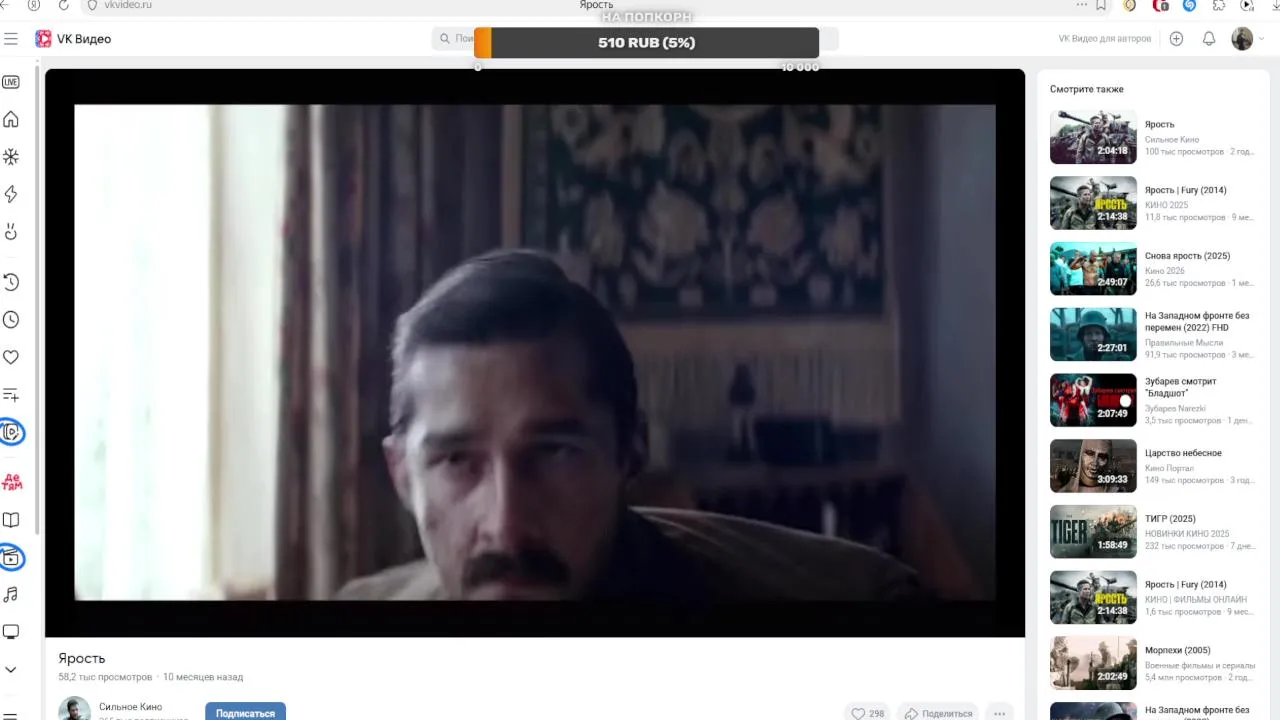Open the ТИГР (2025) thumbnail
This screenshot has height=720, width=1280.
[1093, 532]
